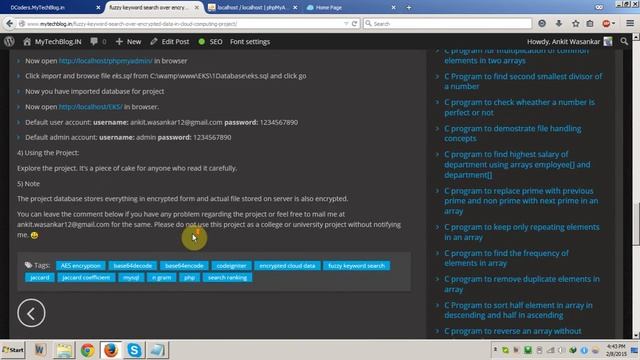This screenshot has width=640, height=360.
Task: Select the jaccard coefficient tag
Action: (x=86, y=278)
